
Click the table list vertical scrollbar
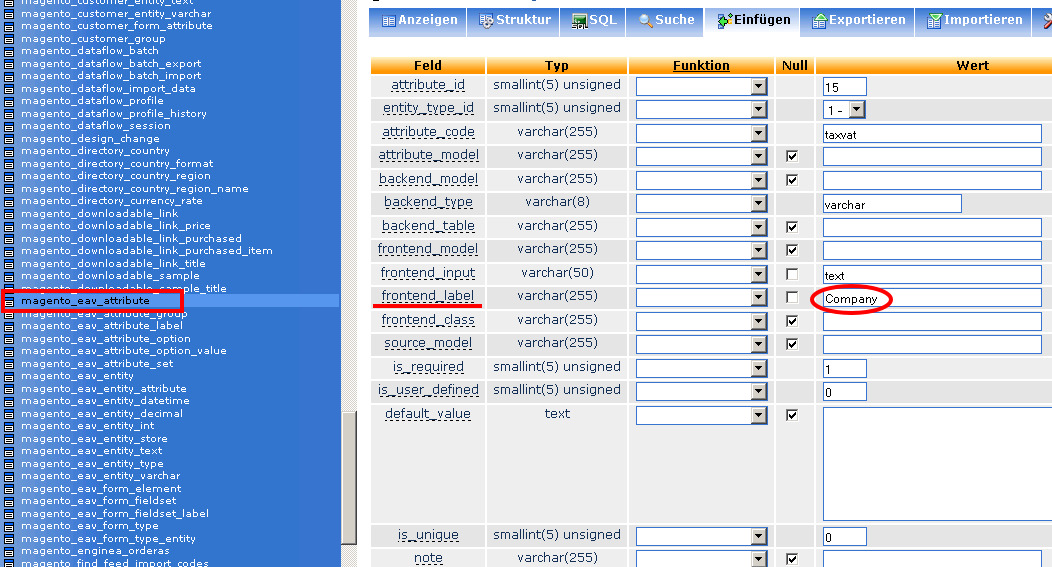[x=349, y=478]
